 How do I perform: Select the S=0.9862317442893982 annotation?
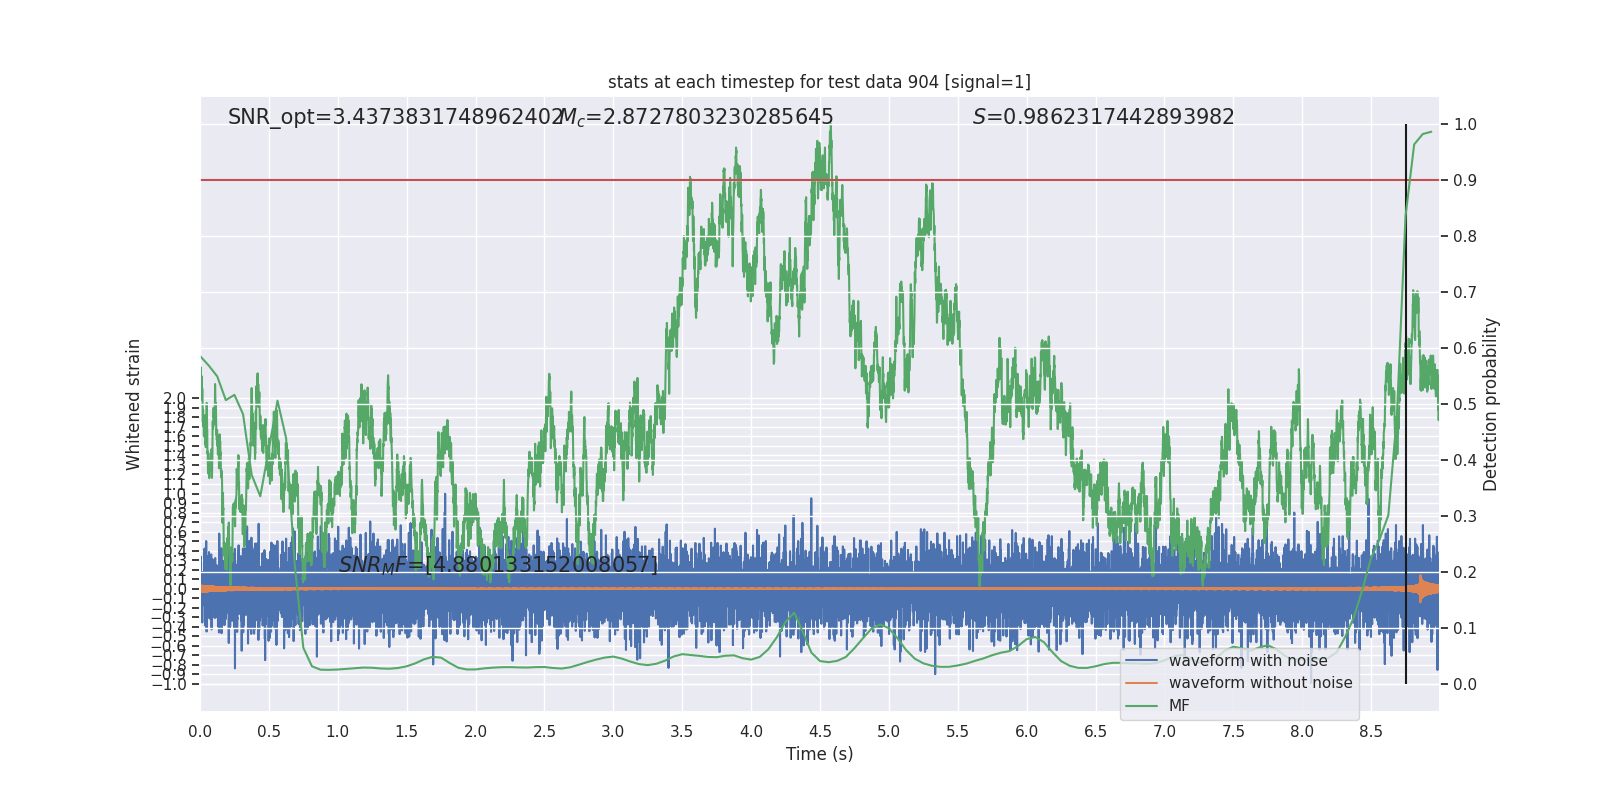pyautogui.click(x=1104, y=117)
